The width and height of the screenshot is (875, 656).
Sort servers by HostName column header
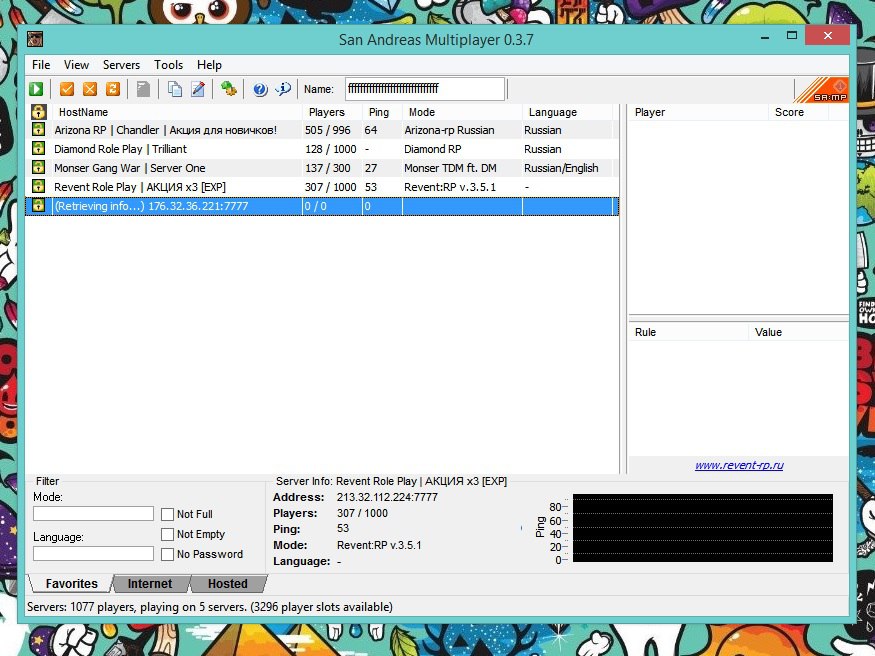[177, 112]
